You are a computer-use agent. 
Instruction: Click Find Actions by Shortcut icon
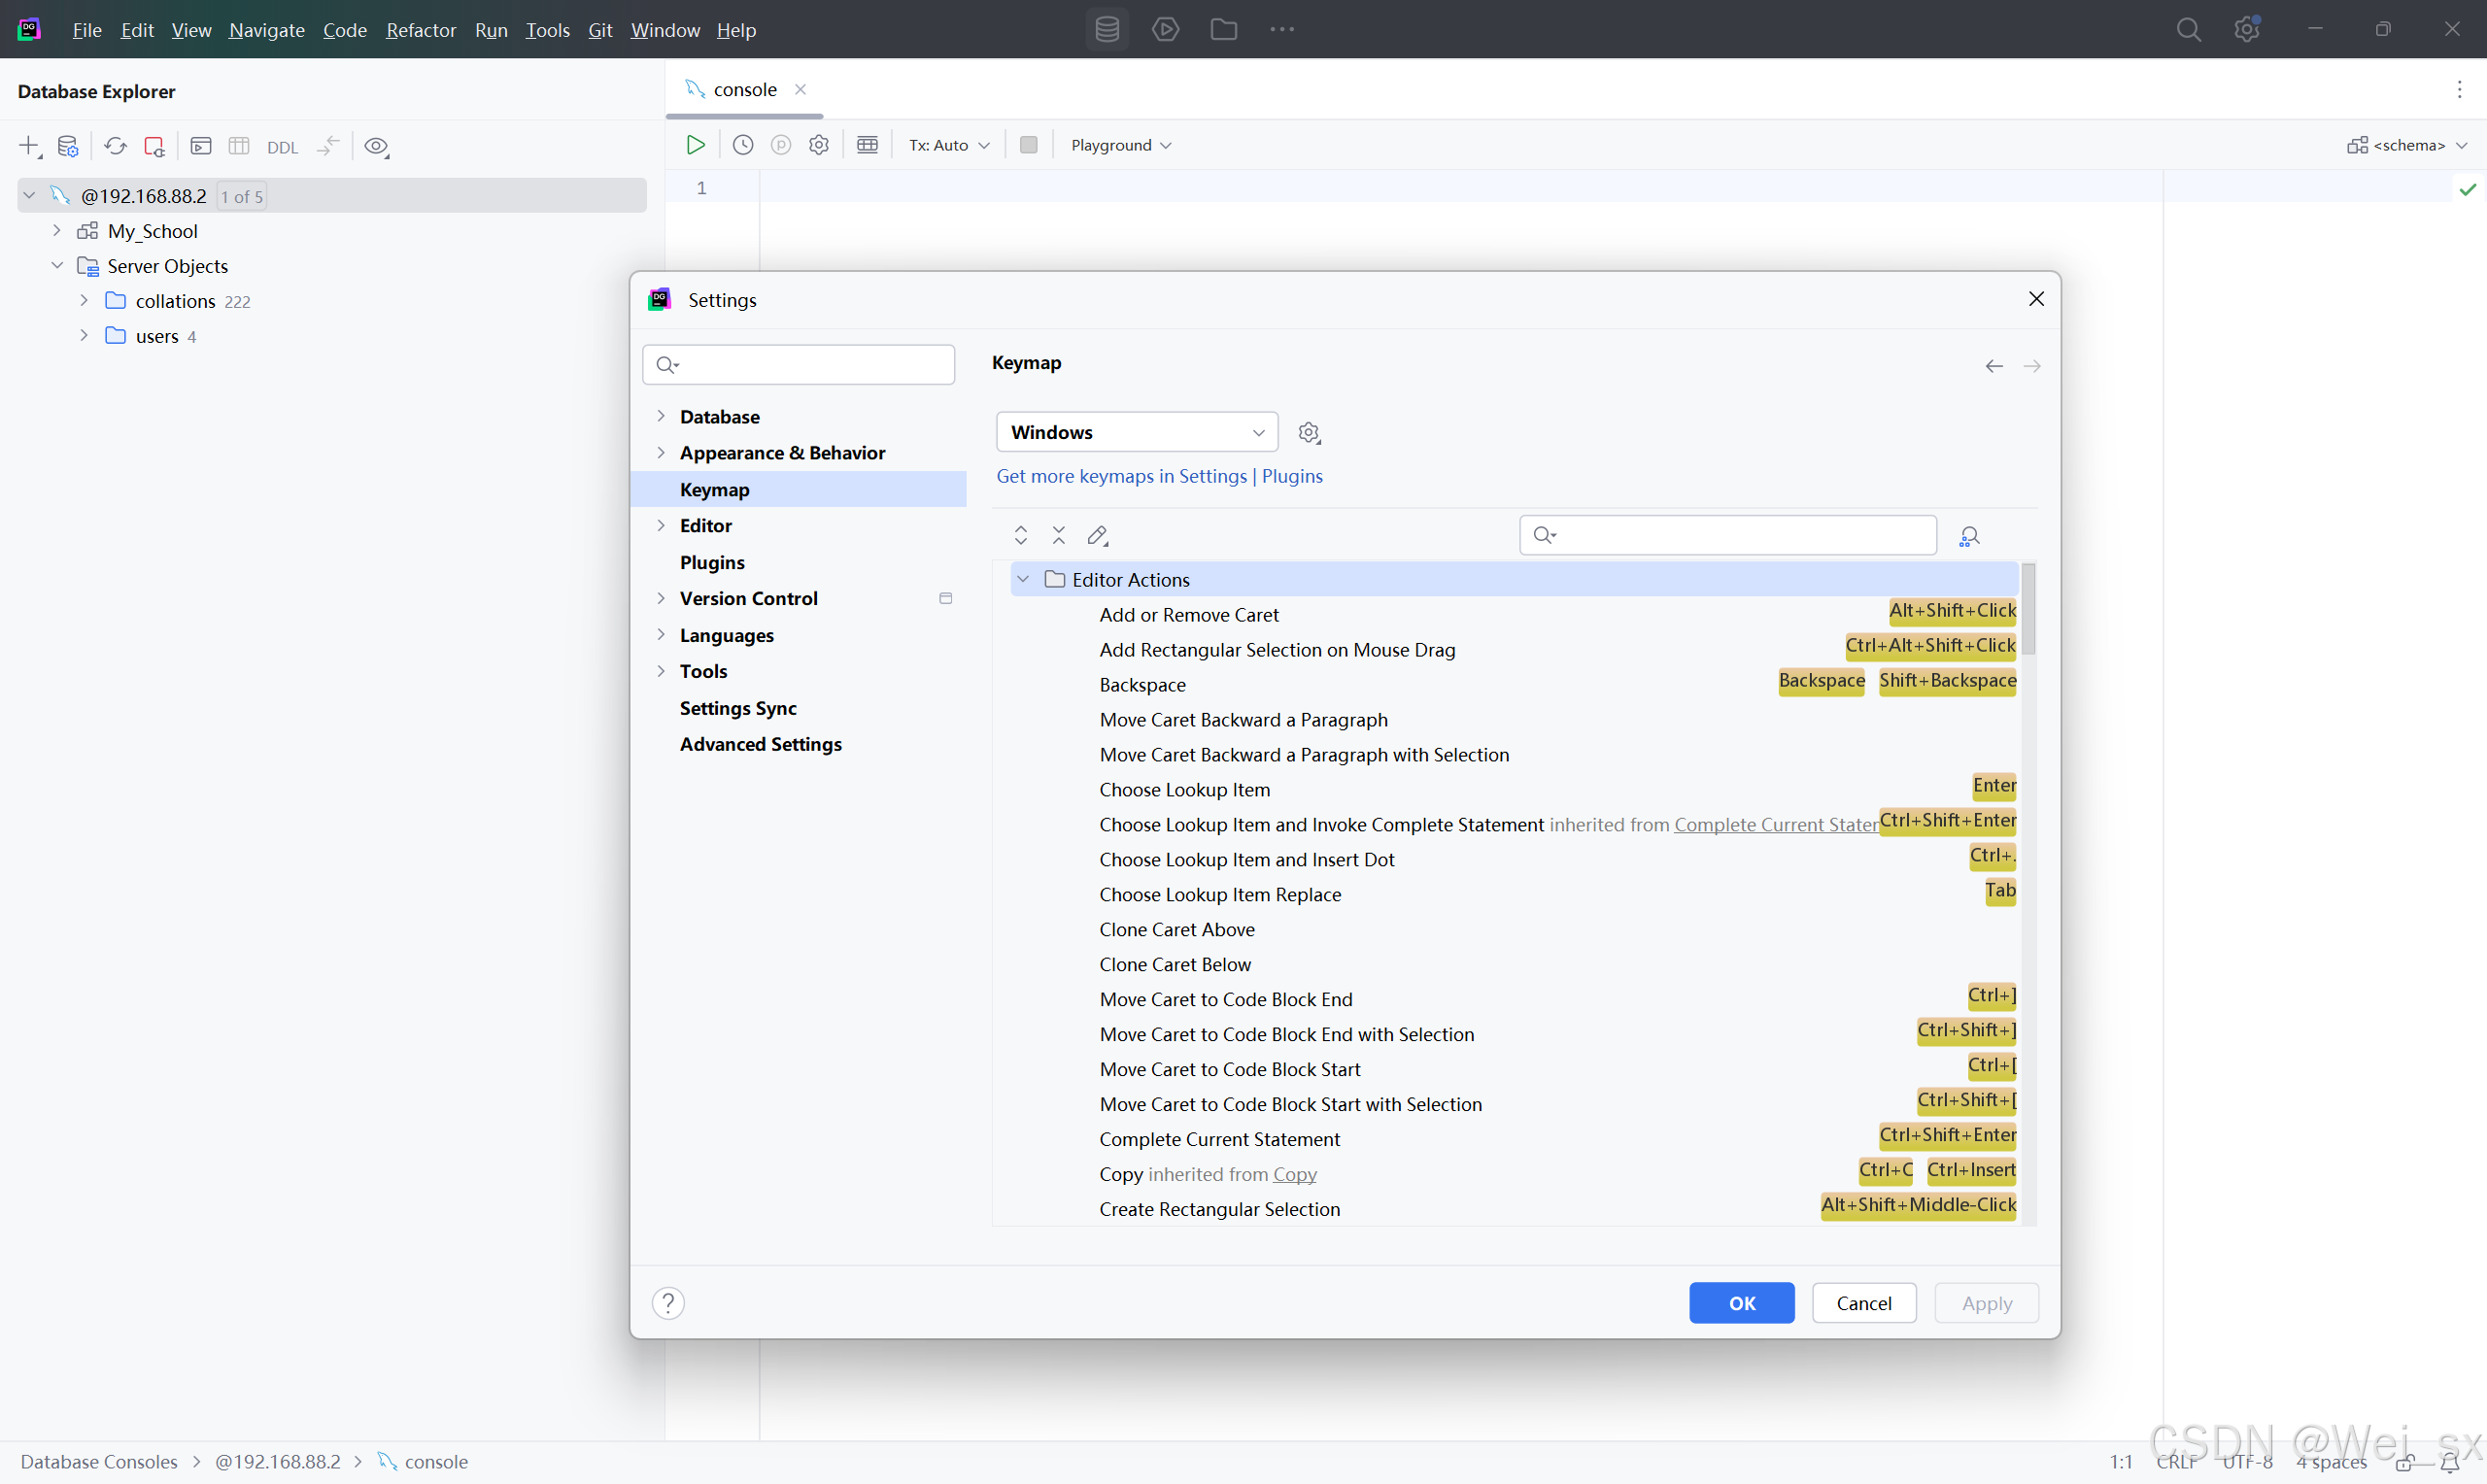(x=1968, y=536)
